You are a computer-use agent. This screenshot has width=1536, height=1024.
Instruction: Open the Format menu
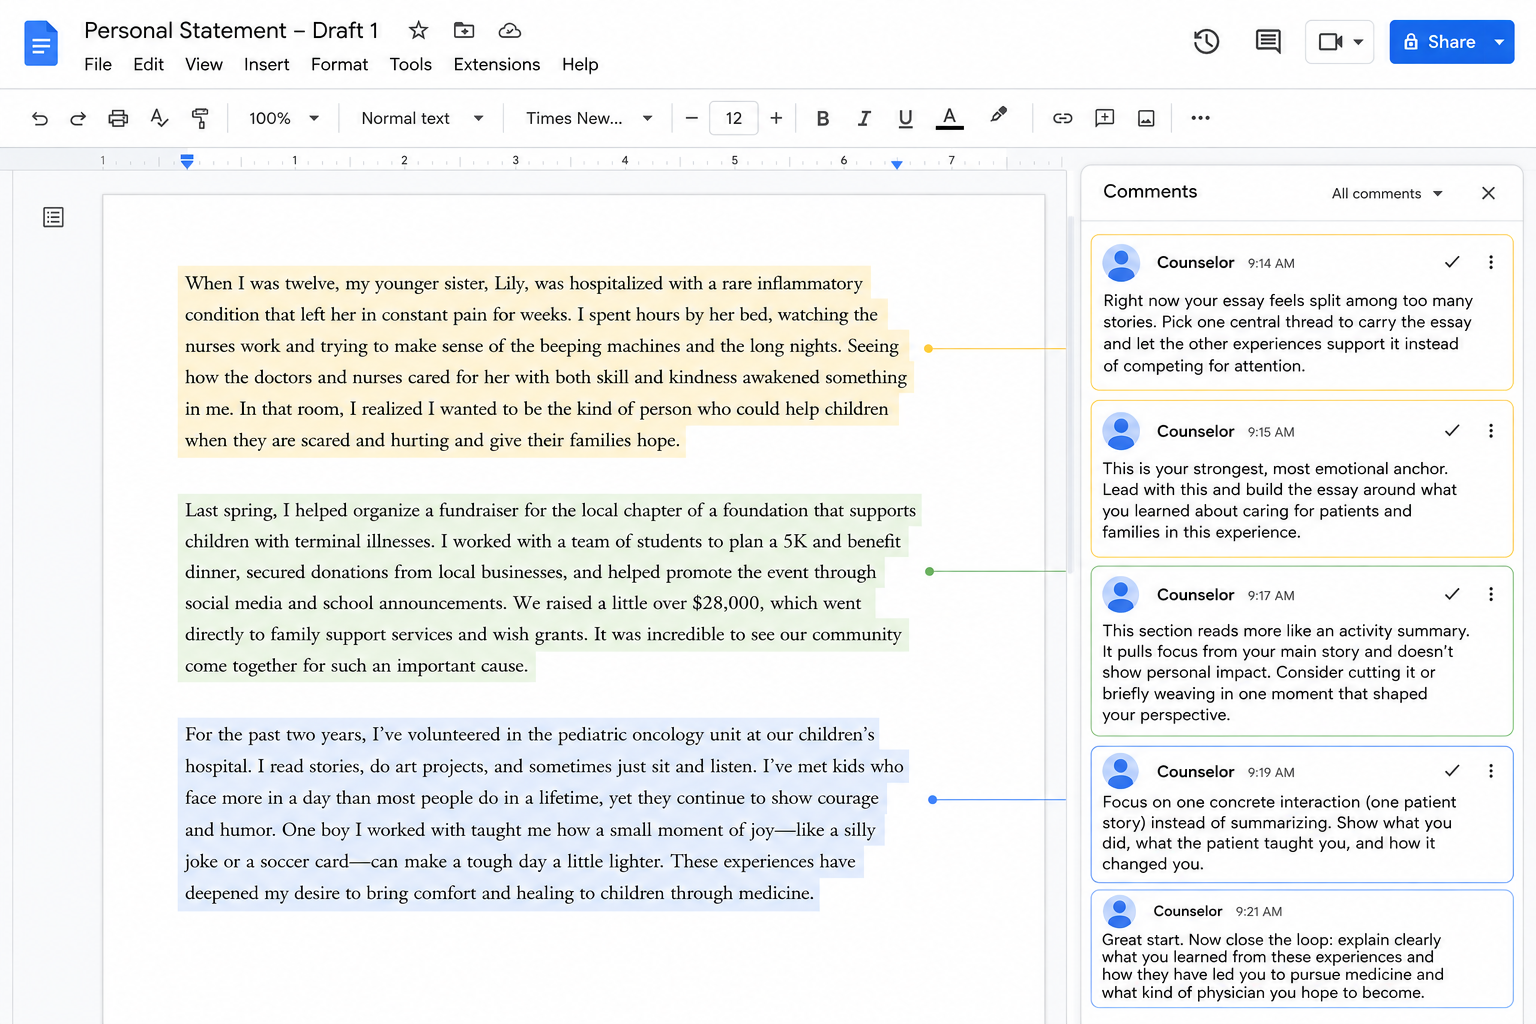pos(339,64)
